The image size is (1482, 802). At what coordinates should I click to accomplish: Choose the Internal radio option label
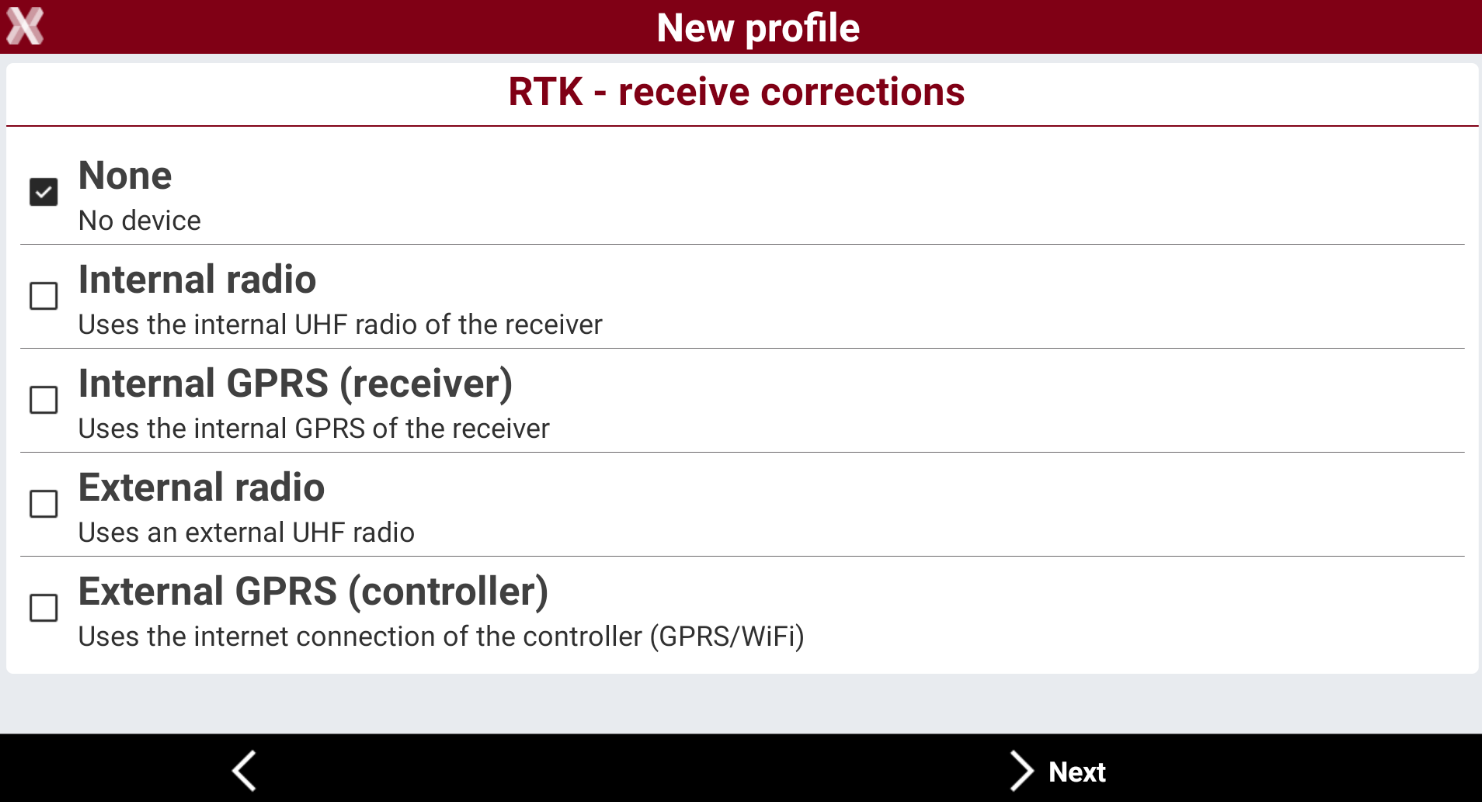tap(197, 280)
